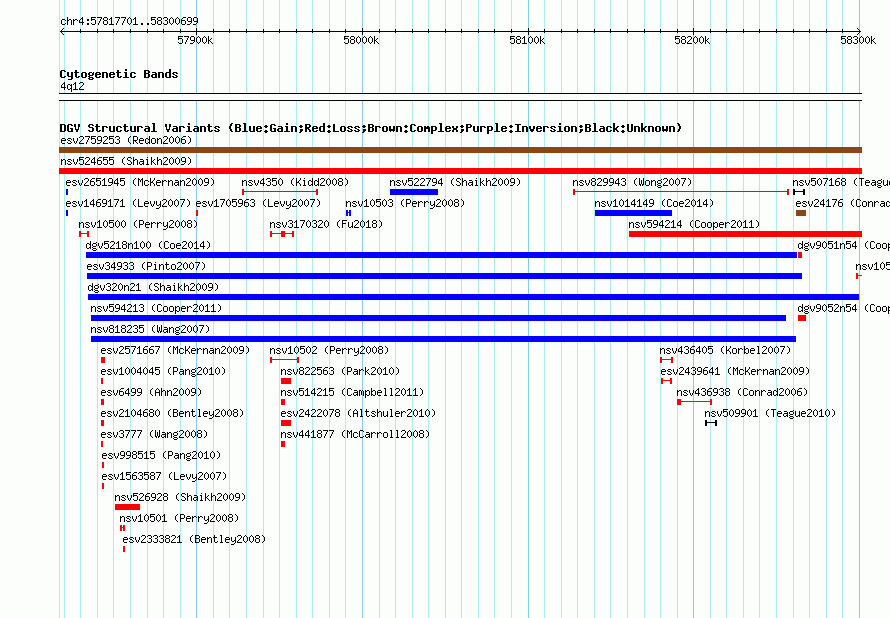Click the 4q12 cytogenetic band label
The height and width of the screenshot is (618, 890).
pos(72,86)
